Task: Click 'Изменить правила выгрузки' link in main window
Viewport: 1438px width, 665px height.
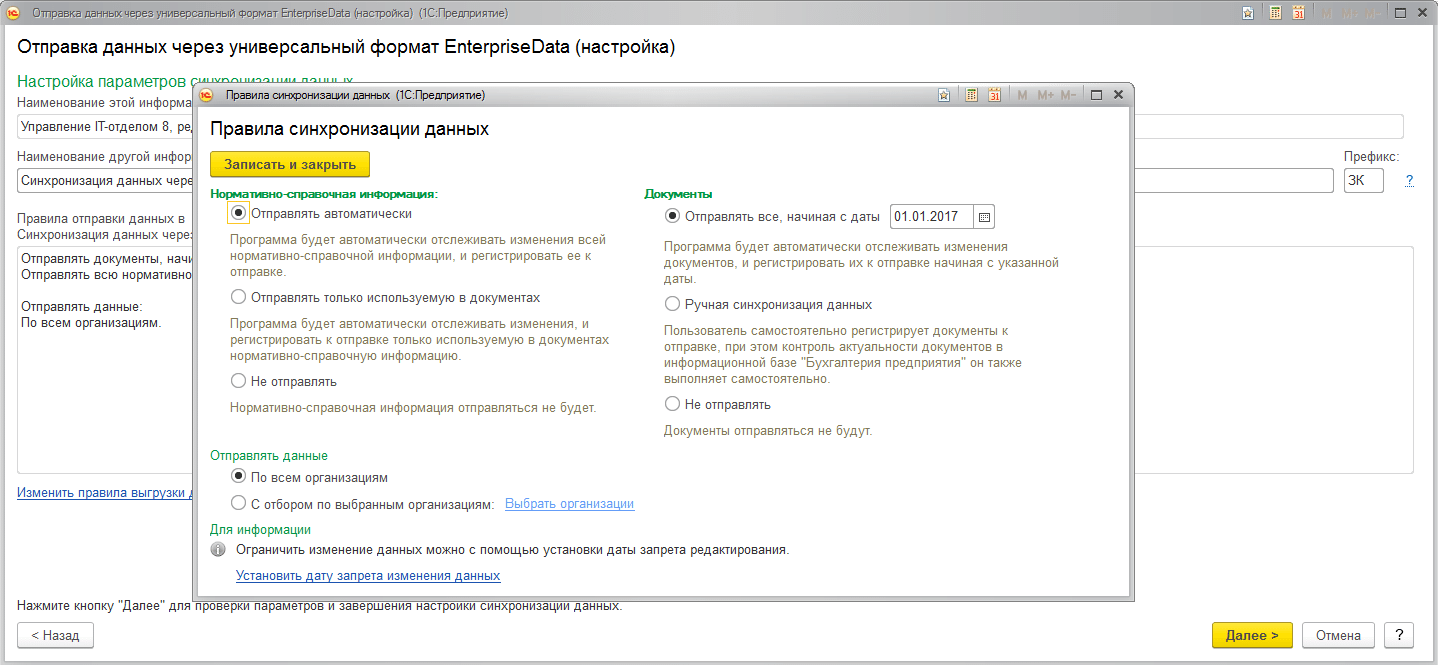Action: [104, 493]
